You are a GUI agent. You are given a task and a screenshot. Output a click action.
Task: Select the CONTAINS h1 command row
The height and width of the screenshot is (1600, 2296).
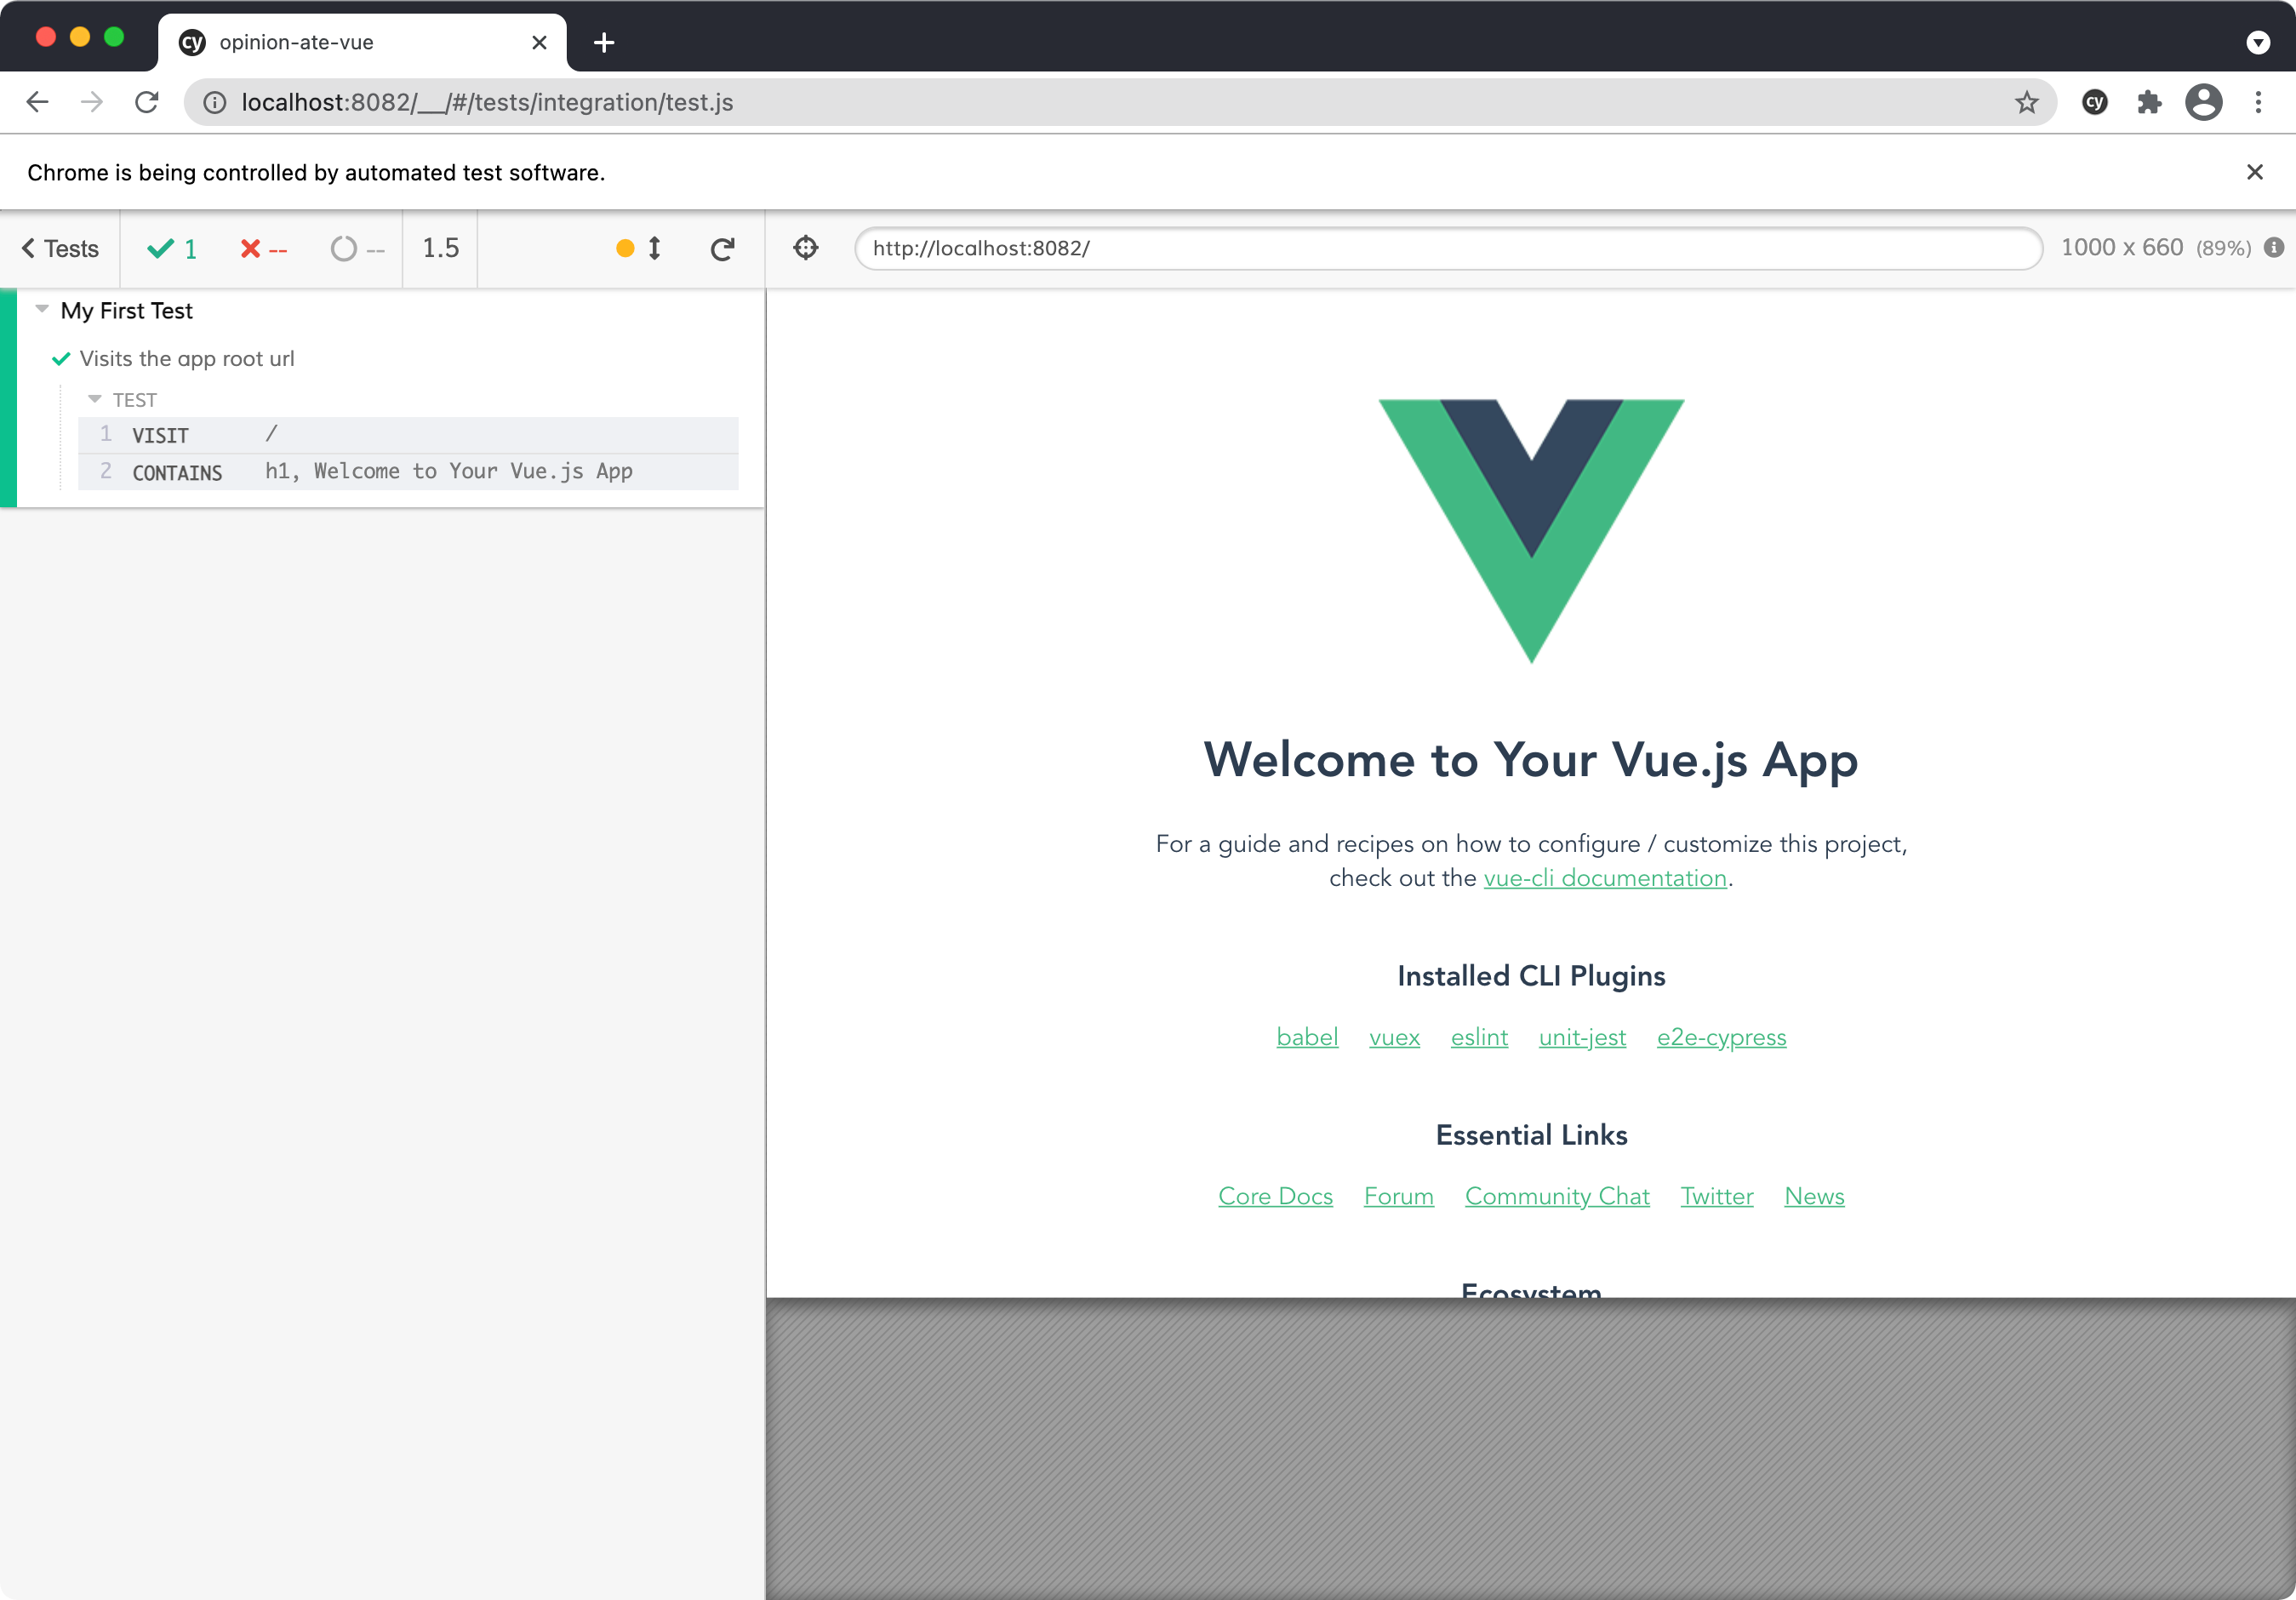[x=408, y=472]
